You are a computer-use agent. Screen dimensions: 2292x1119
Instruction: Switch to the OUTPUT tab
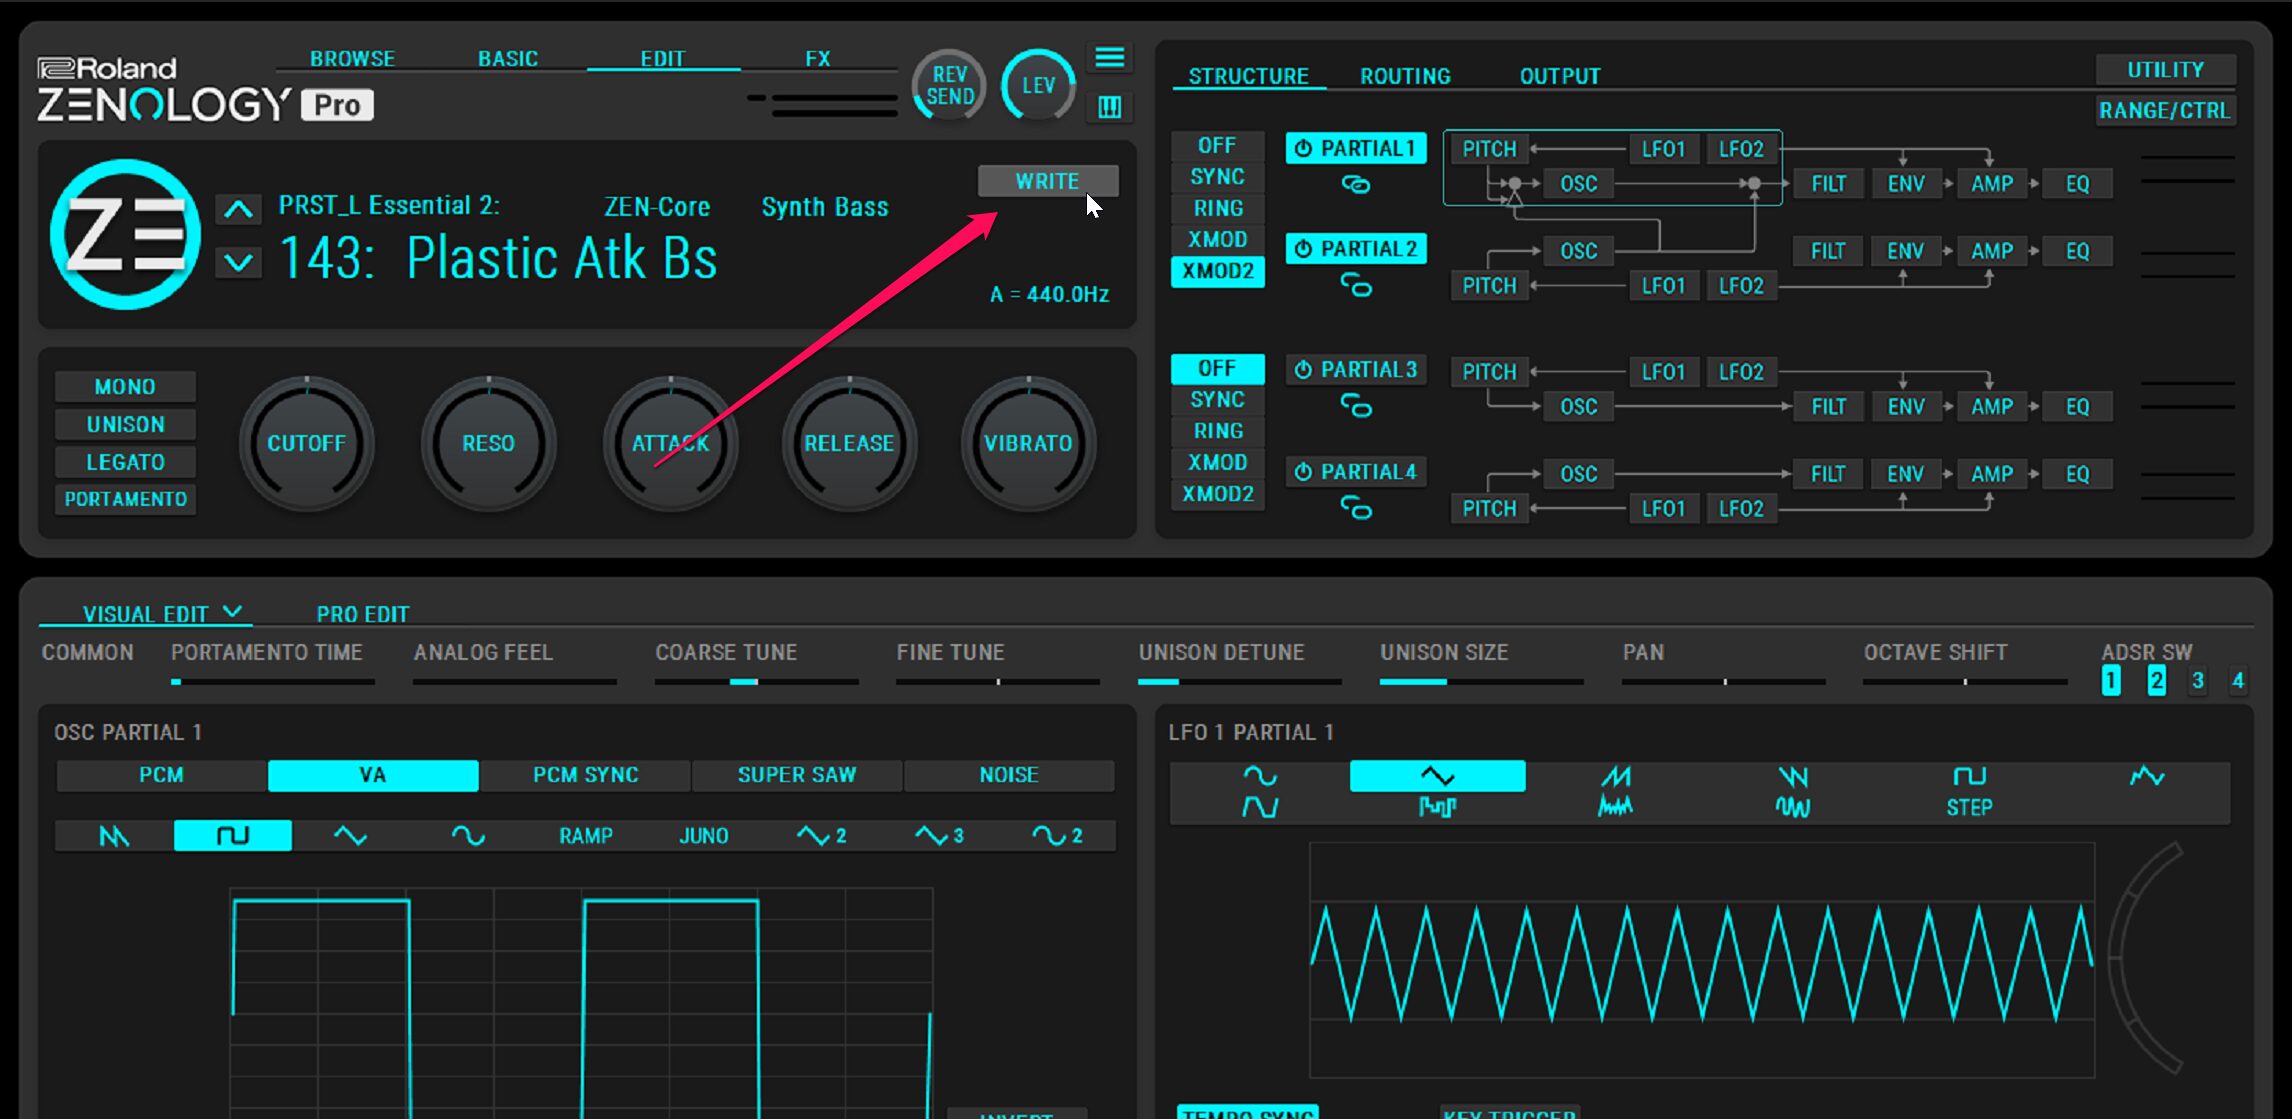click(x=1560, y=76)
